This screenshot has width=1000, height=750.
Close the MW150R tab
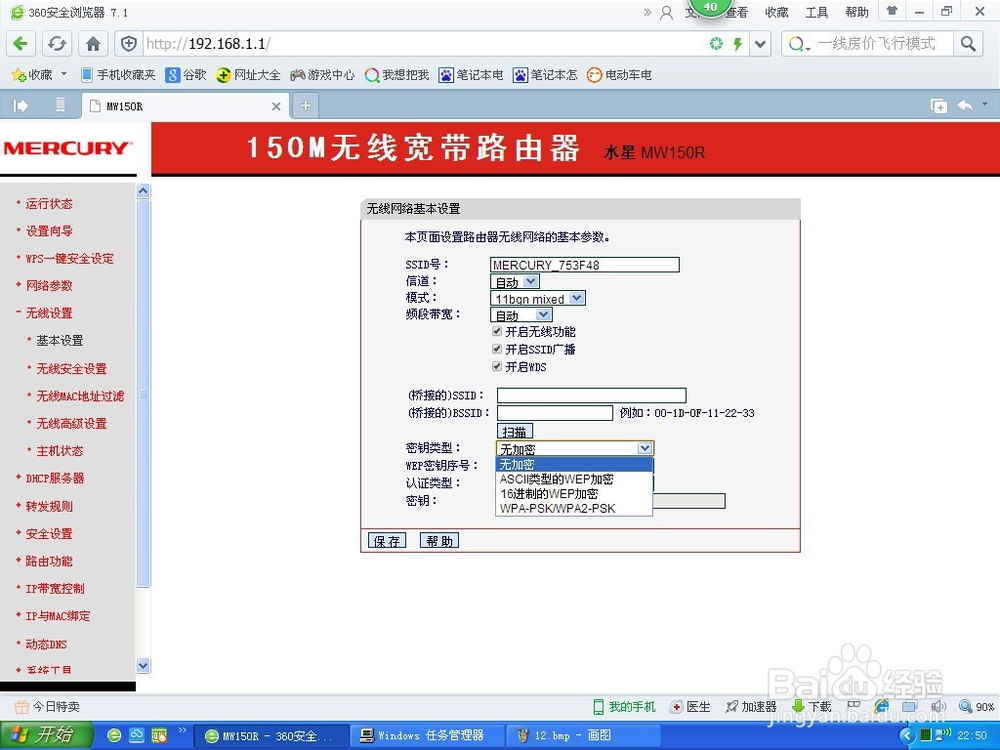[x=276, y=107]
